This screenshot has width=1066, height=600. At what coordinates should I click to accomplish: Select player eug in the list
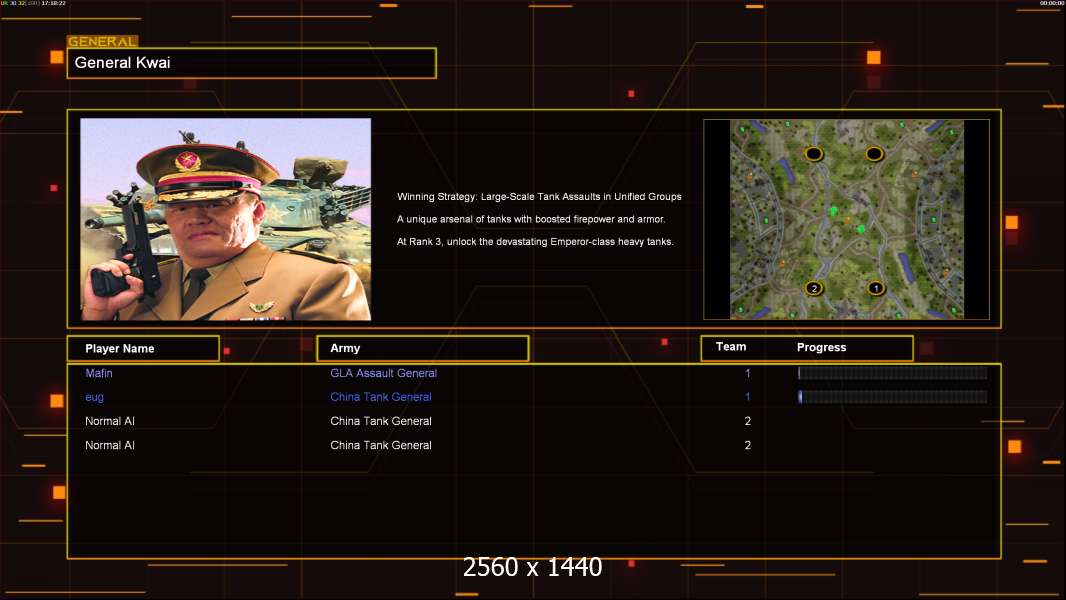[94, 397]
